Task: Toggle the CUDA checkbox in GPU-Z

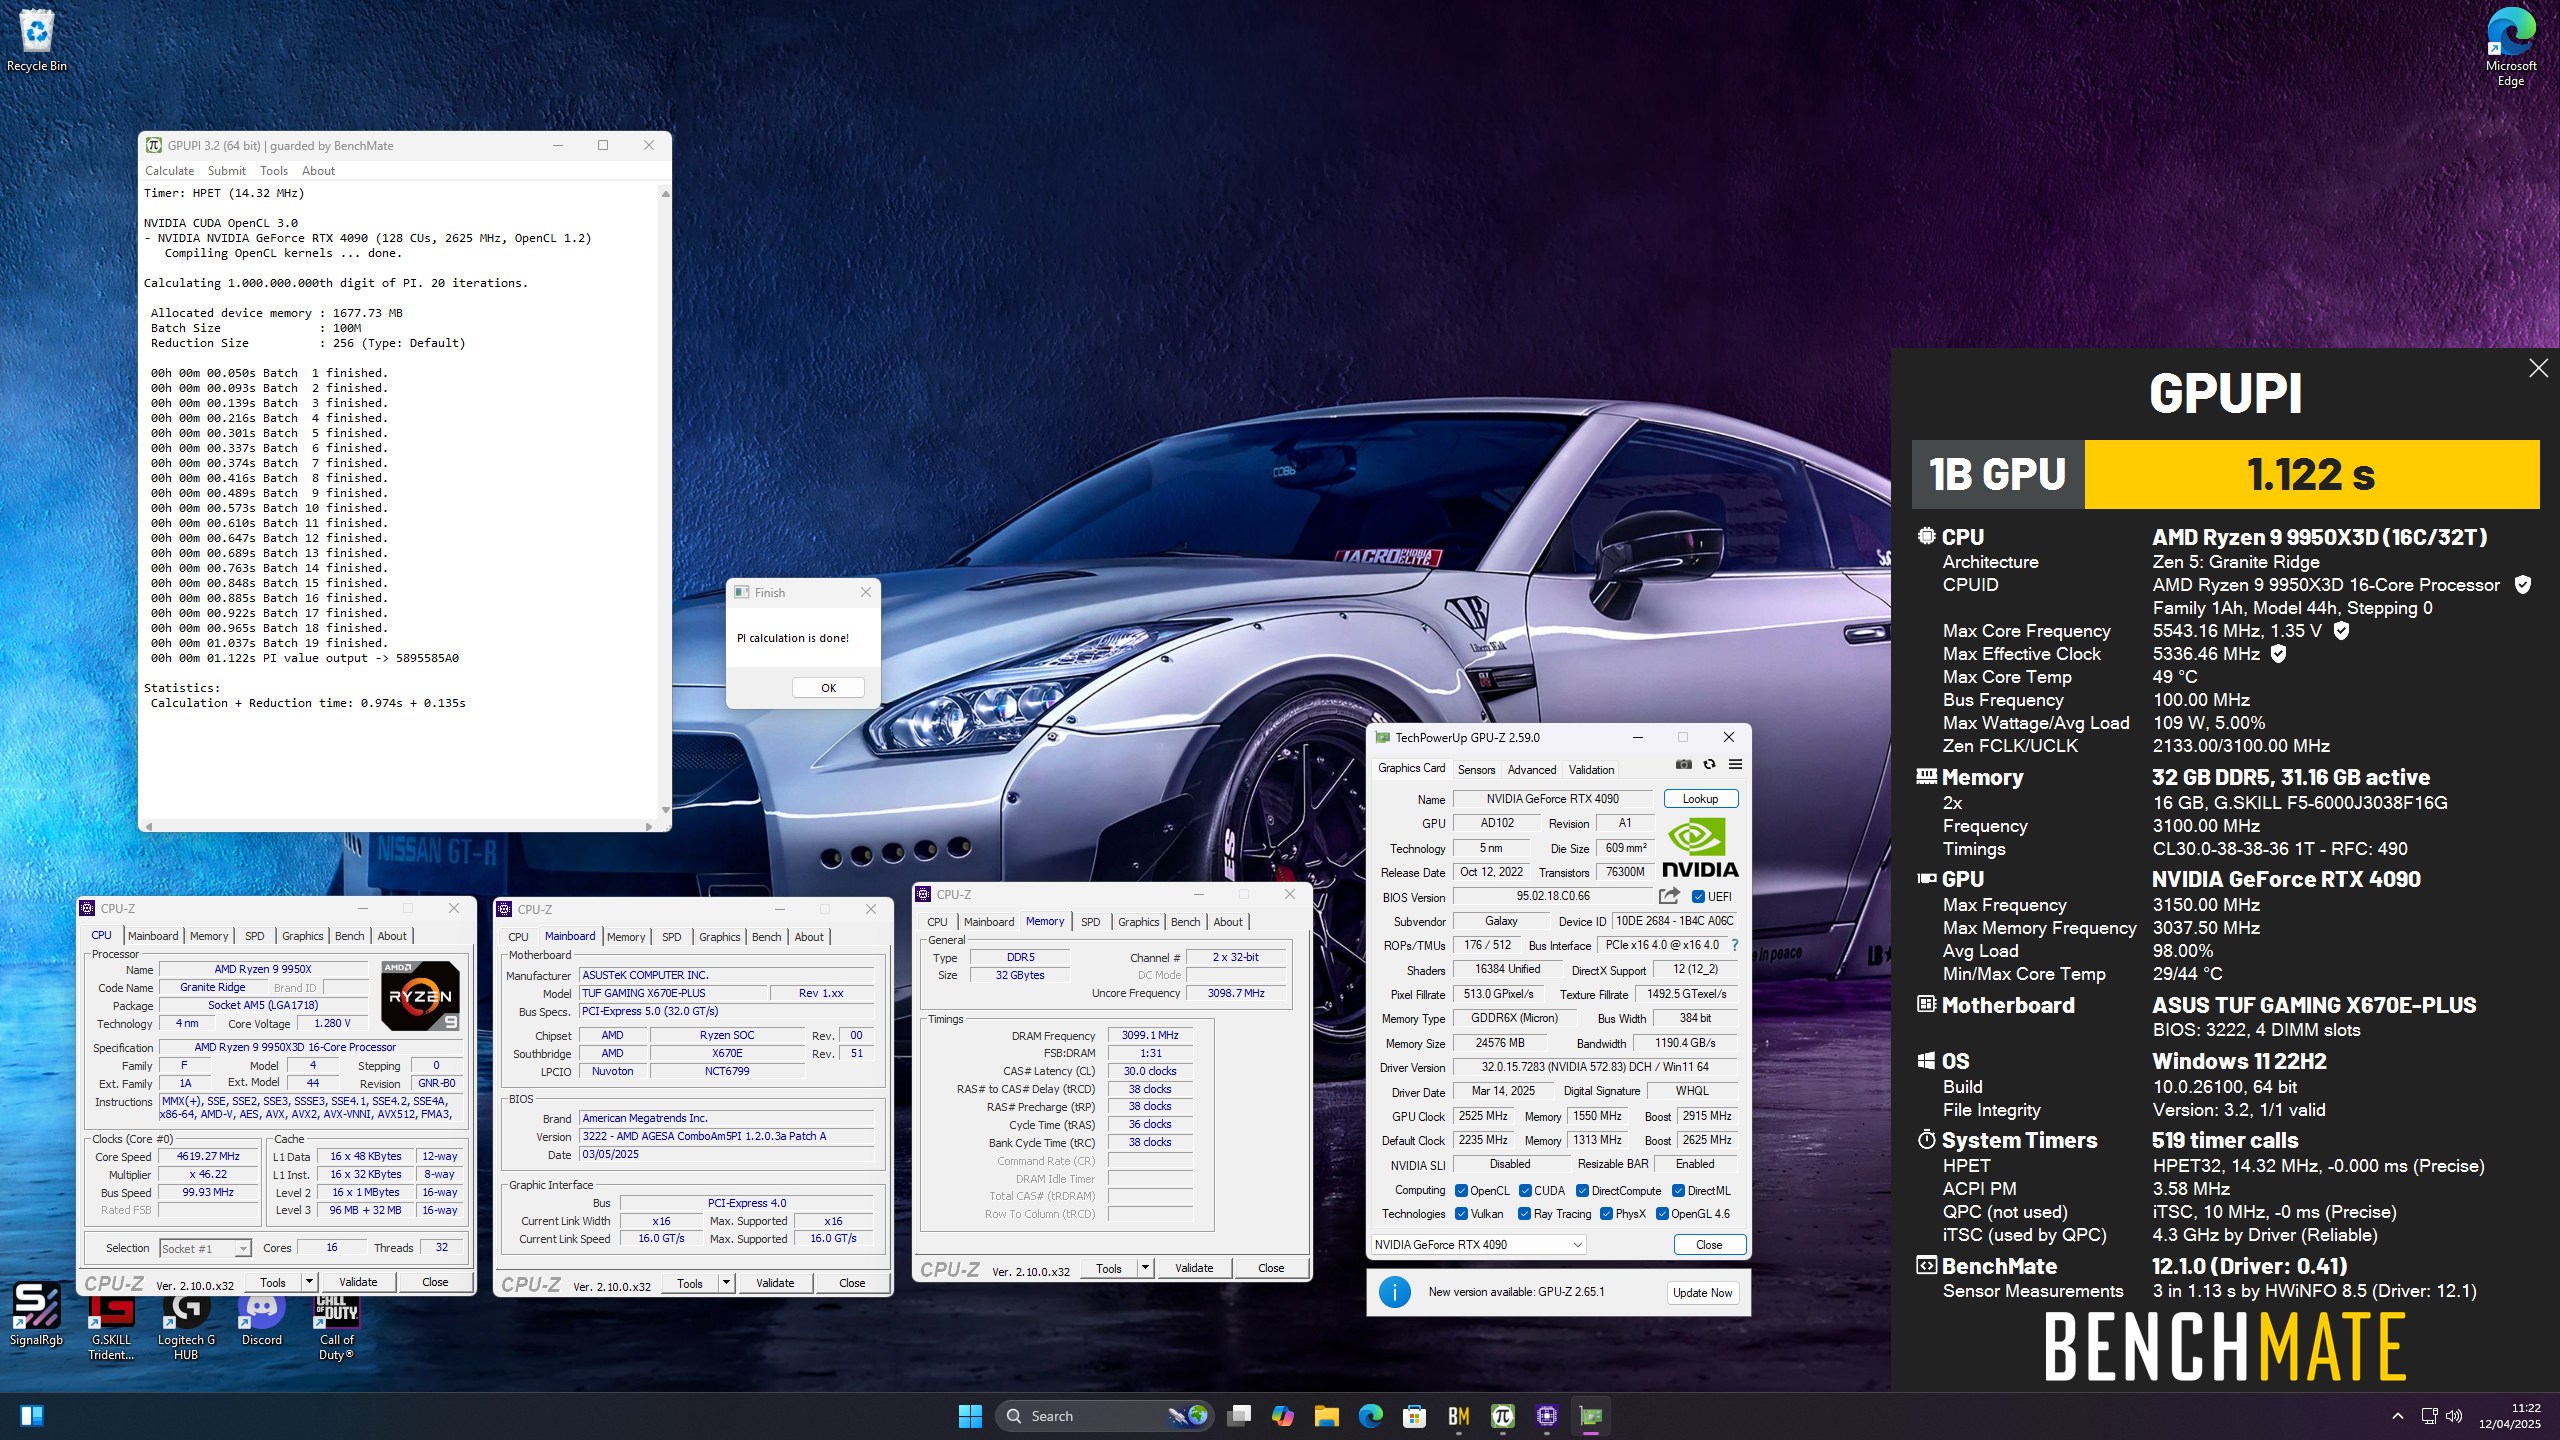Action: [x=1525, y=1191]
